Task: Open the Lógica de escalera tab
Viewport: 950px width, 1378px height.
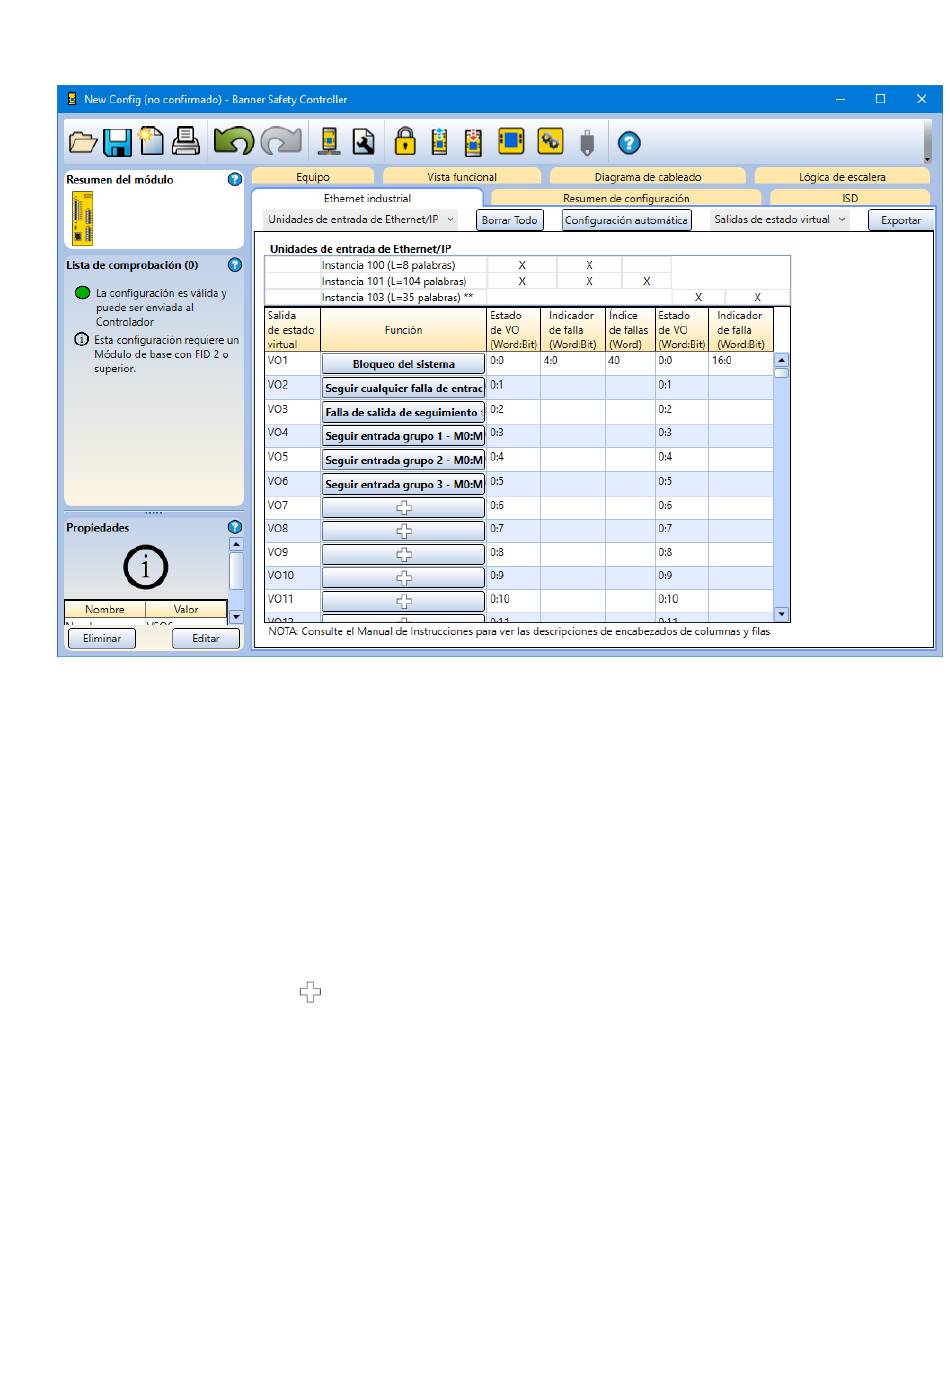Action: point(842,177)
